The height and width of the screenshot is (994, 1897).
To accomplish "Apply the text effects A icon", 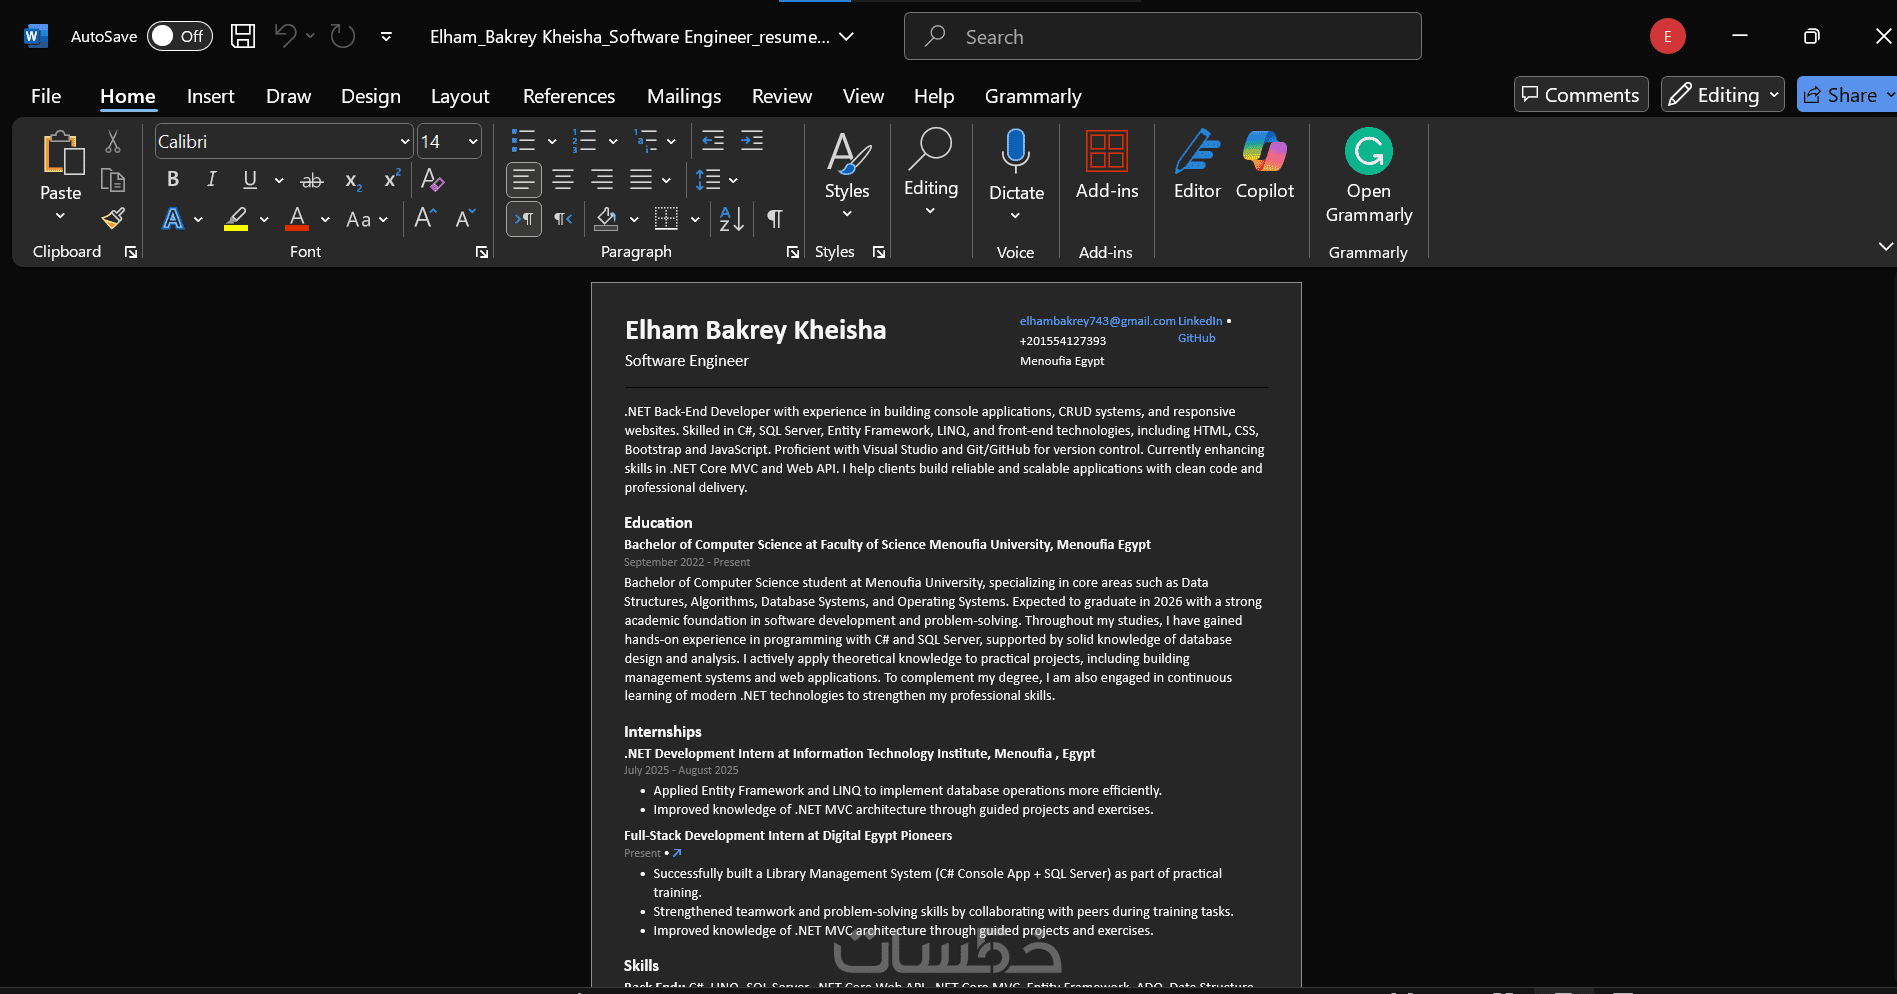I will (x=173, y=219).
